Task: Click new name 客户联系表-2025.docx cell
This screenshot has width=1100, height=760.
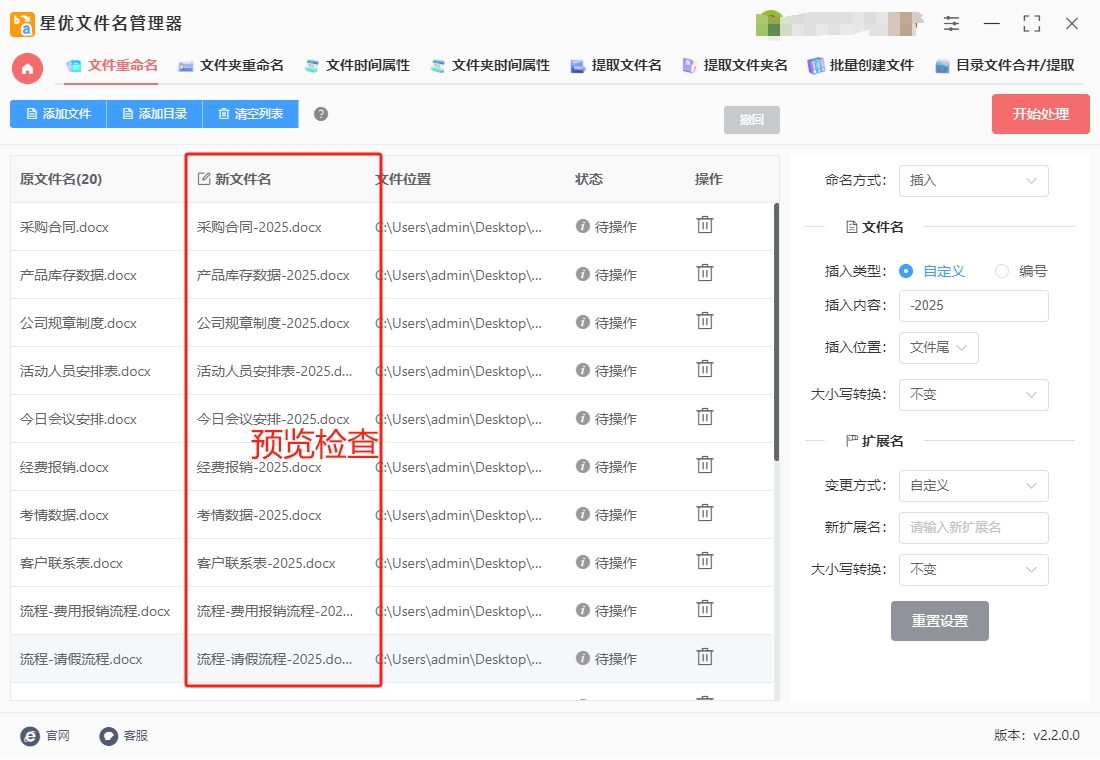Action: coord(266,564)
